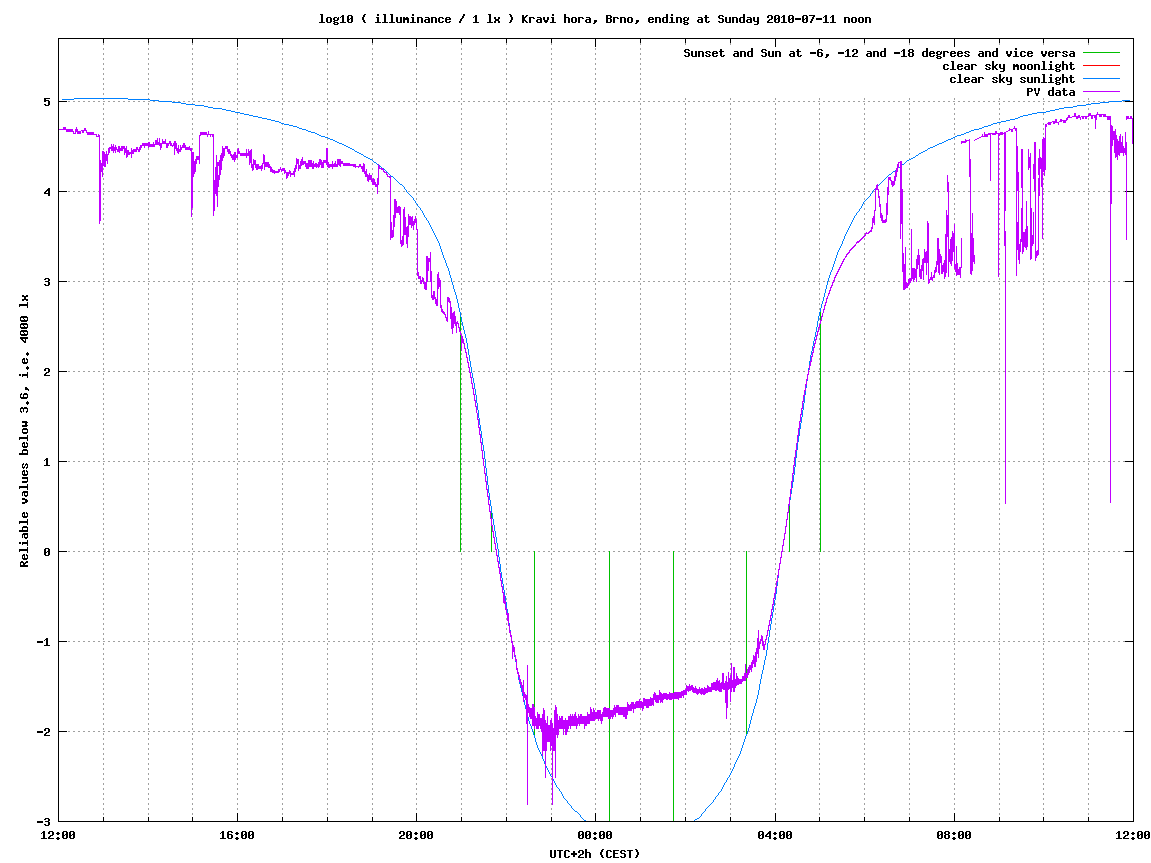
Task: Select legend entry 'Sunset and Sun at -6, -12 and -18 degrees'
Action: (879, 53)
